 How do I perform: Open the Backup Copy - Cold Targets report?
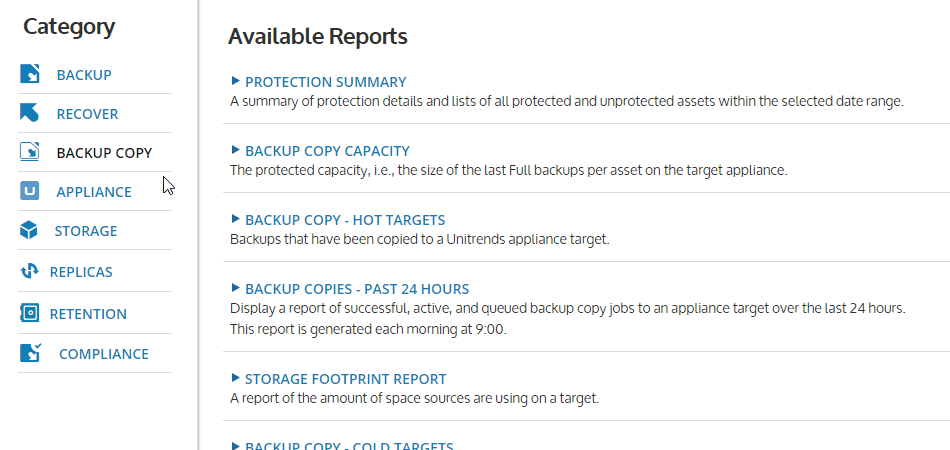coord(349,446)
